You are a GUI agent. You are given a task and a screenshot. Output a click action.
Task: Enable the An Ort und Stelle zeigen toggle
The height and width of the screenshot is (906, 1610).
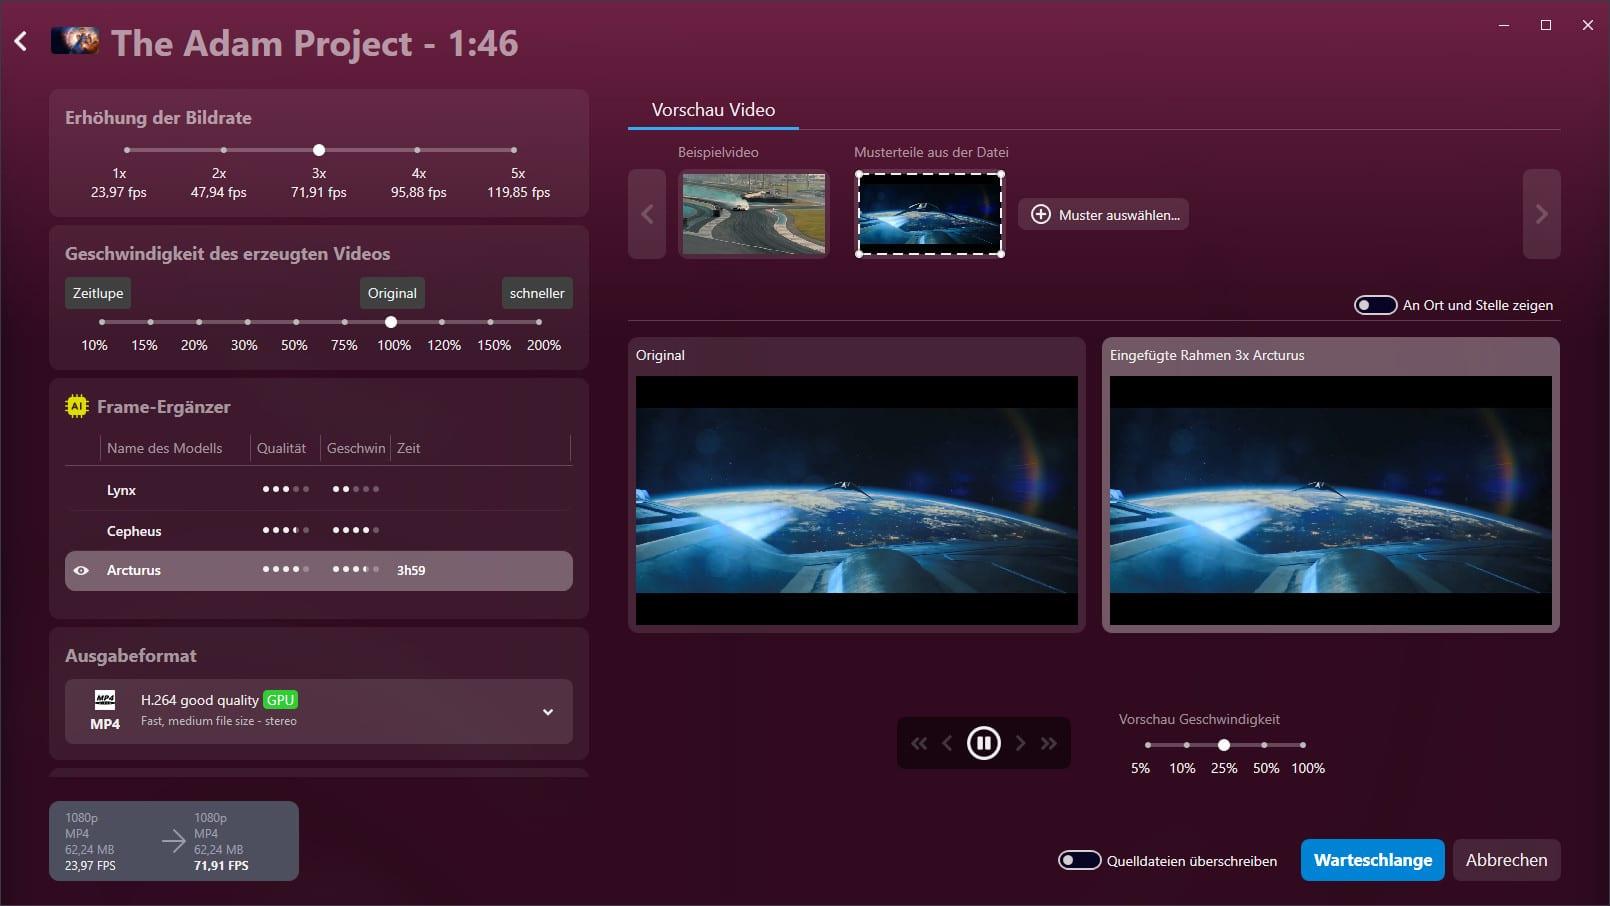pyautogui.click(x=1376, y=305)
